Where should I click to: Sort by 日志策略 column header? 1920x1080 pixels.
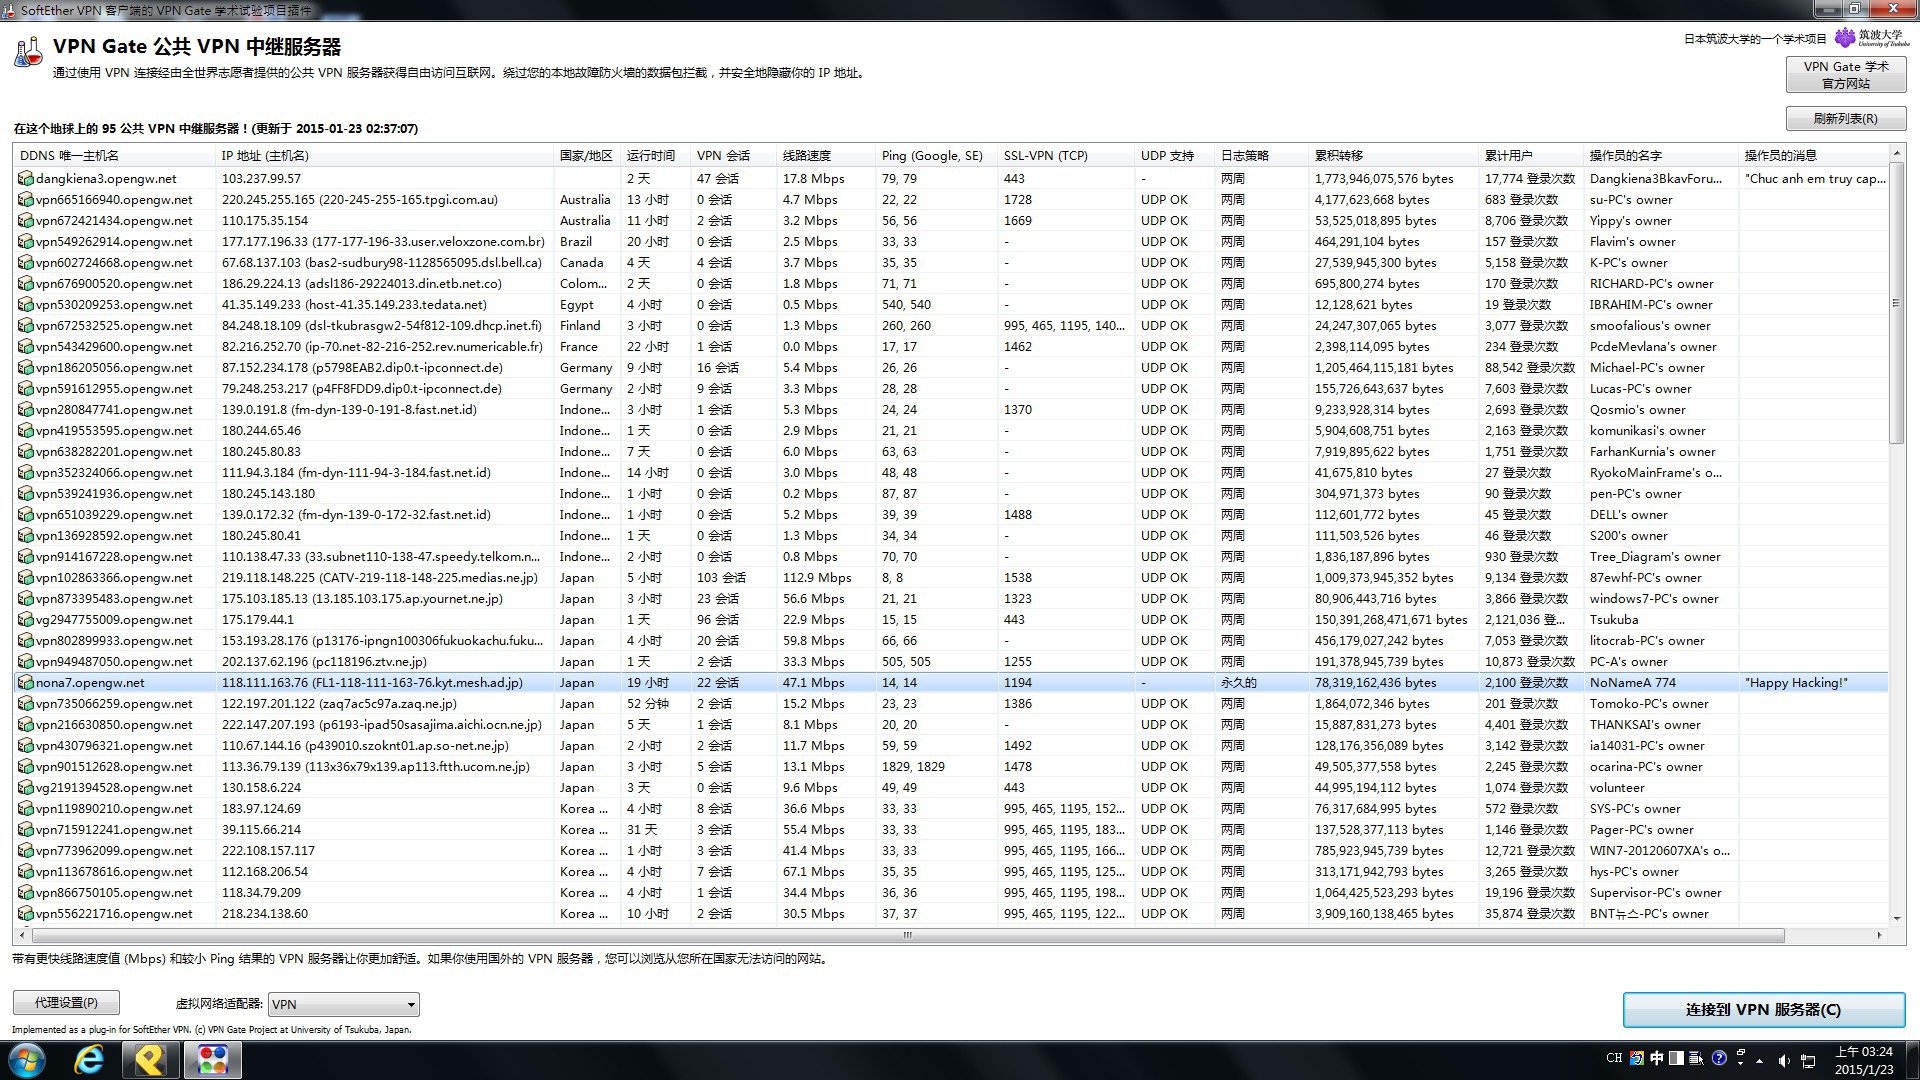pos(1262,156)
